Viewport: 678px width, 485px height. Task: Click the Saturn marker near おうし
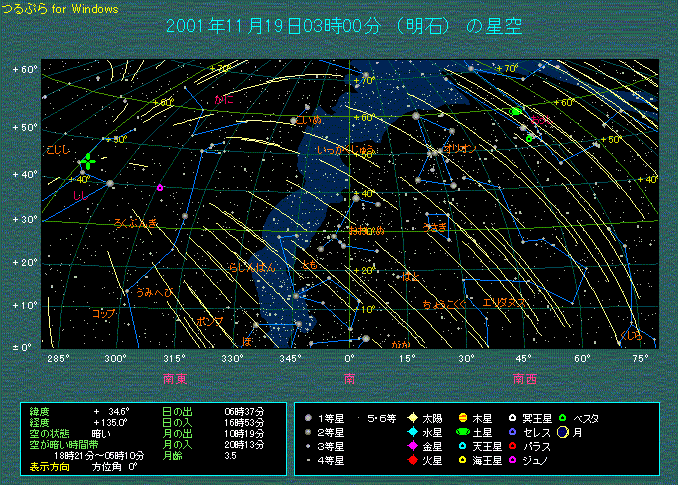pyautogui.click(x=515, y=111)
